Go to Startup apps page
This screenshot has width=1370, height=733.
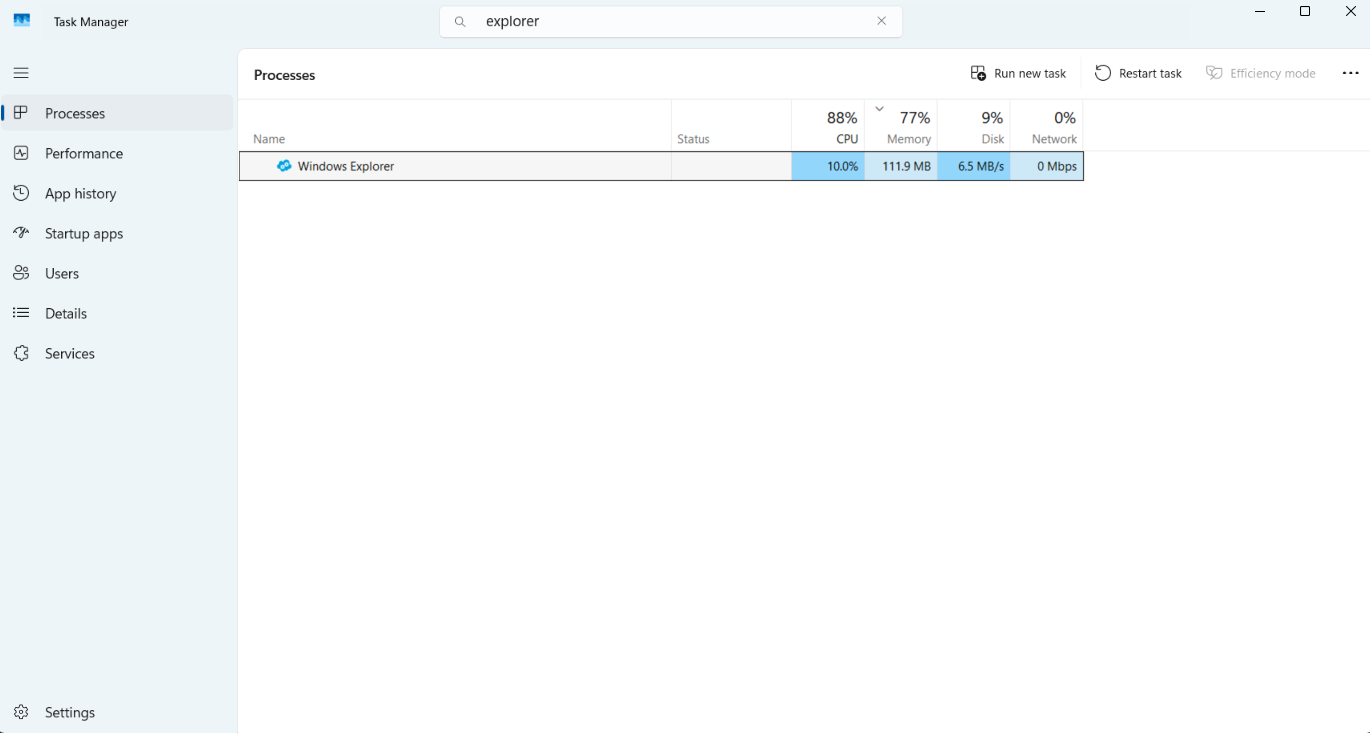coord(118,233)
